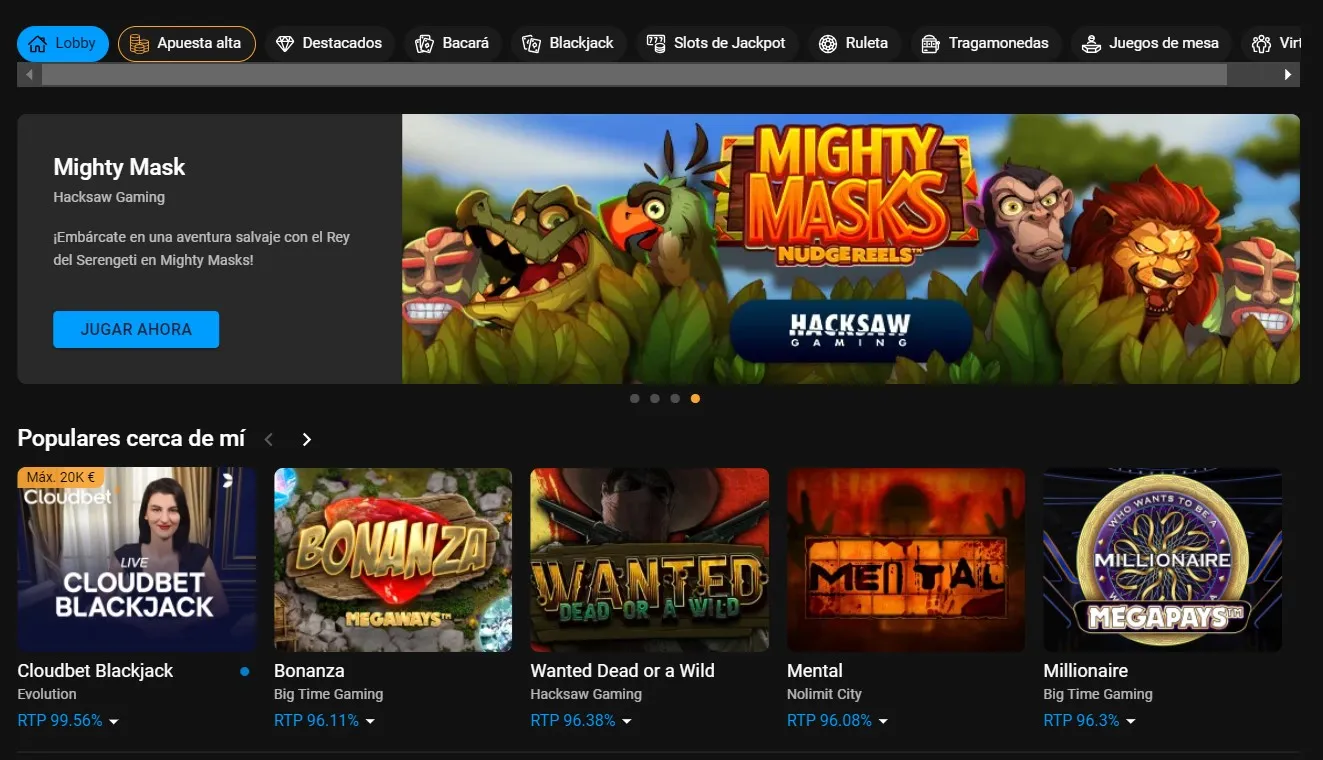
Task: Click the Destacados diamond icon
Action: click(285, 44)
